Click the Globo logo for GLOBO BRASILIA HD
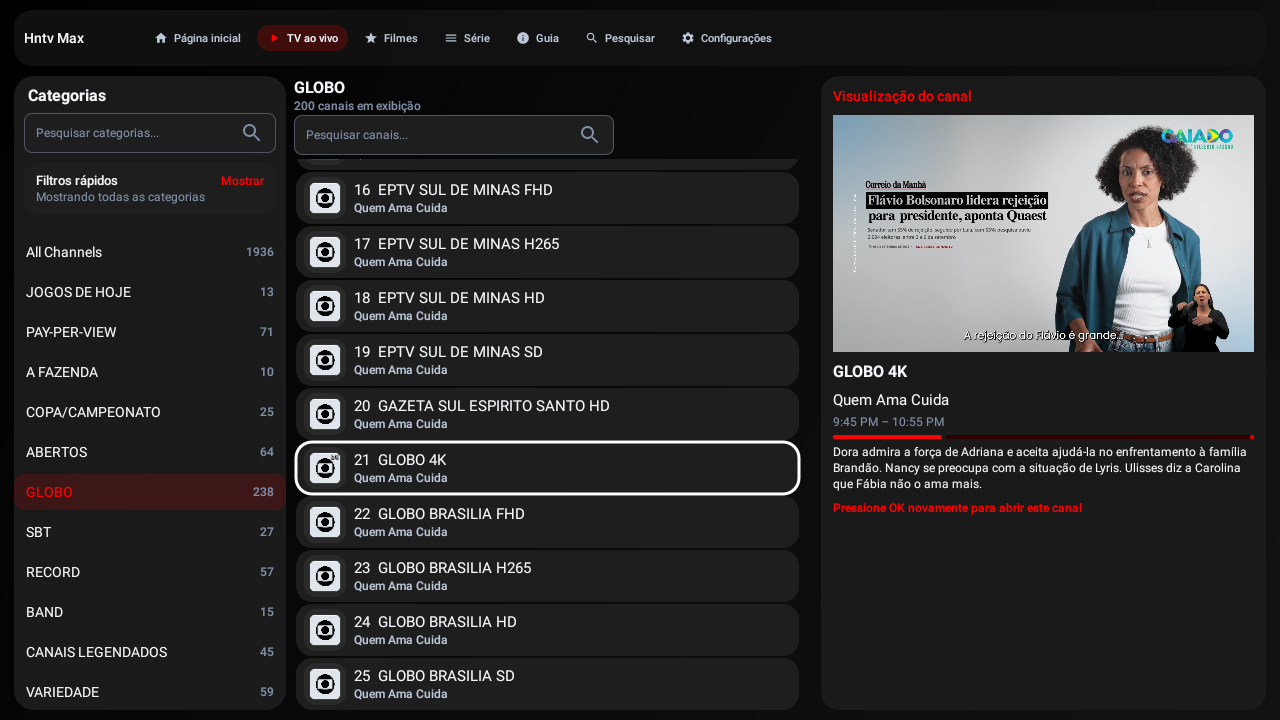Viewport: 1280px width, 720px height. coord(325,630)
